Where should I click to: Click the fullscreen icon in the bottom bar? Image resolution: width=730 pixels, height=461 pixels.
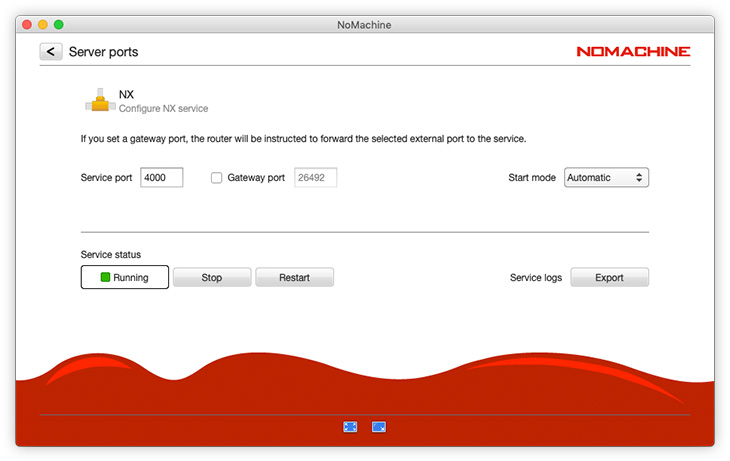(x=350, y=427)
